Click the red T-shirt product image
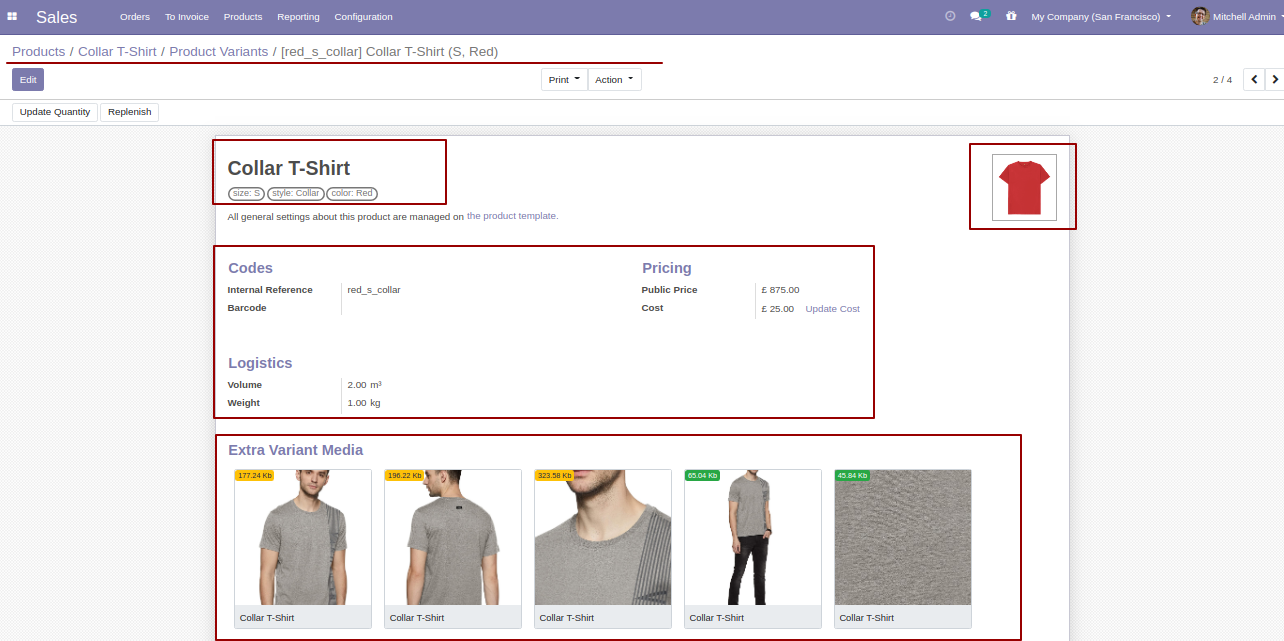The width and height of the screenshot is (1284, 641). click(1024, 187)
